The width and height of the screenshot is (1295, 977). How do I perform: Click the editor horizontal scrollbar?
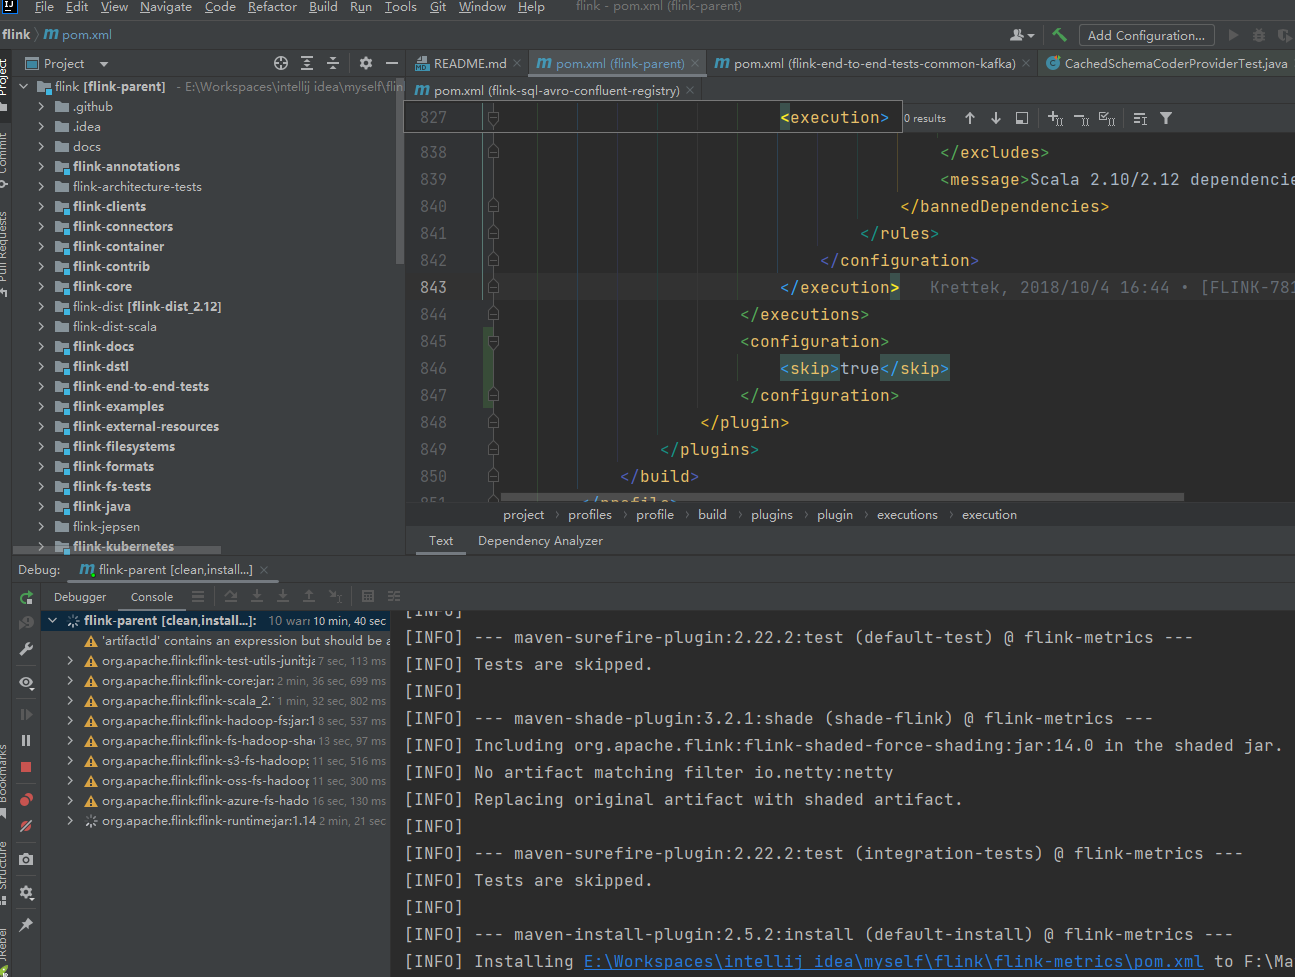pos(842,496)
